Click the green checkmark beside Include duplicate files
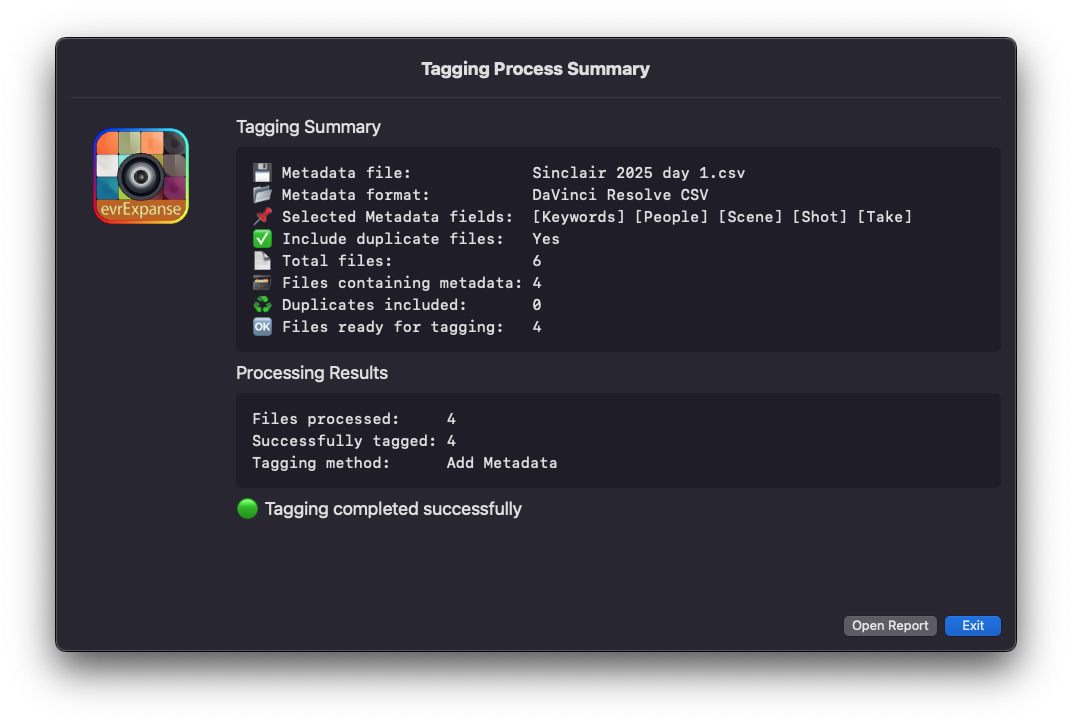1072x725 pixels. (262, 239)
